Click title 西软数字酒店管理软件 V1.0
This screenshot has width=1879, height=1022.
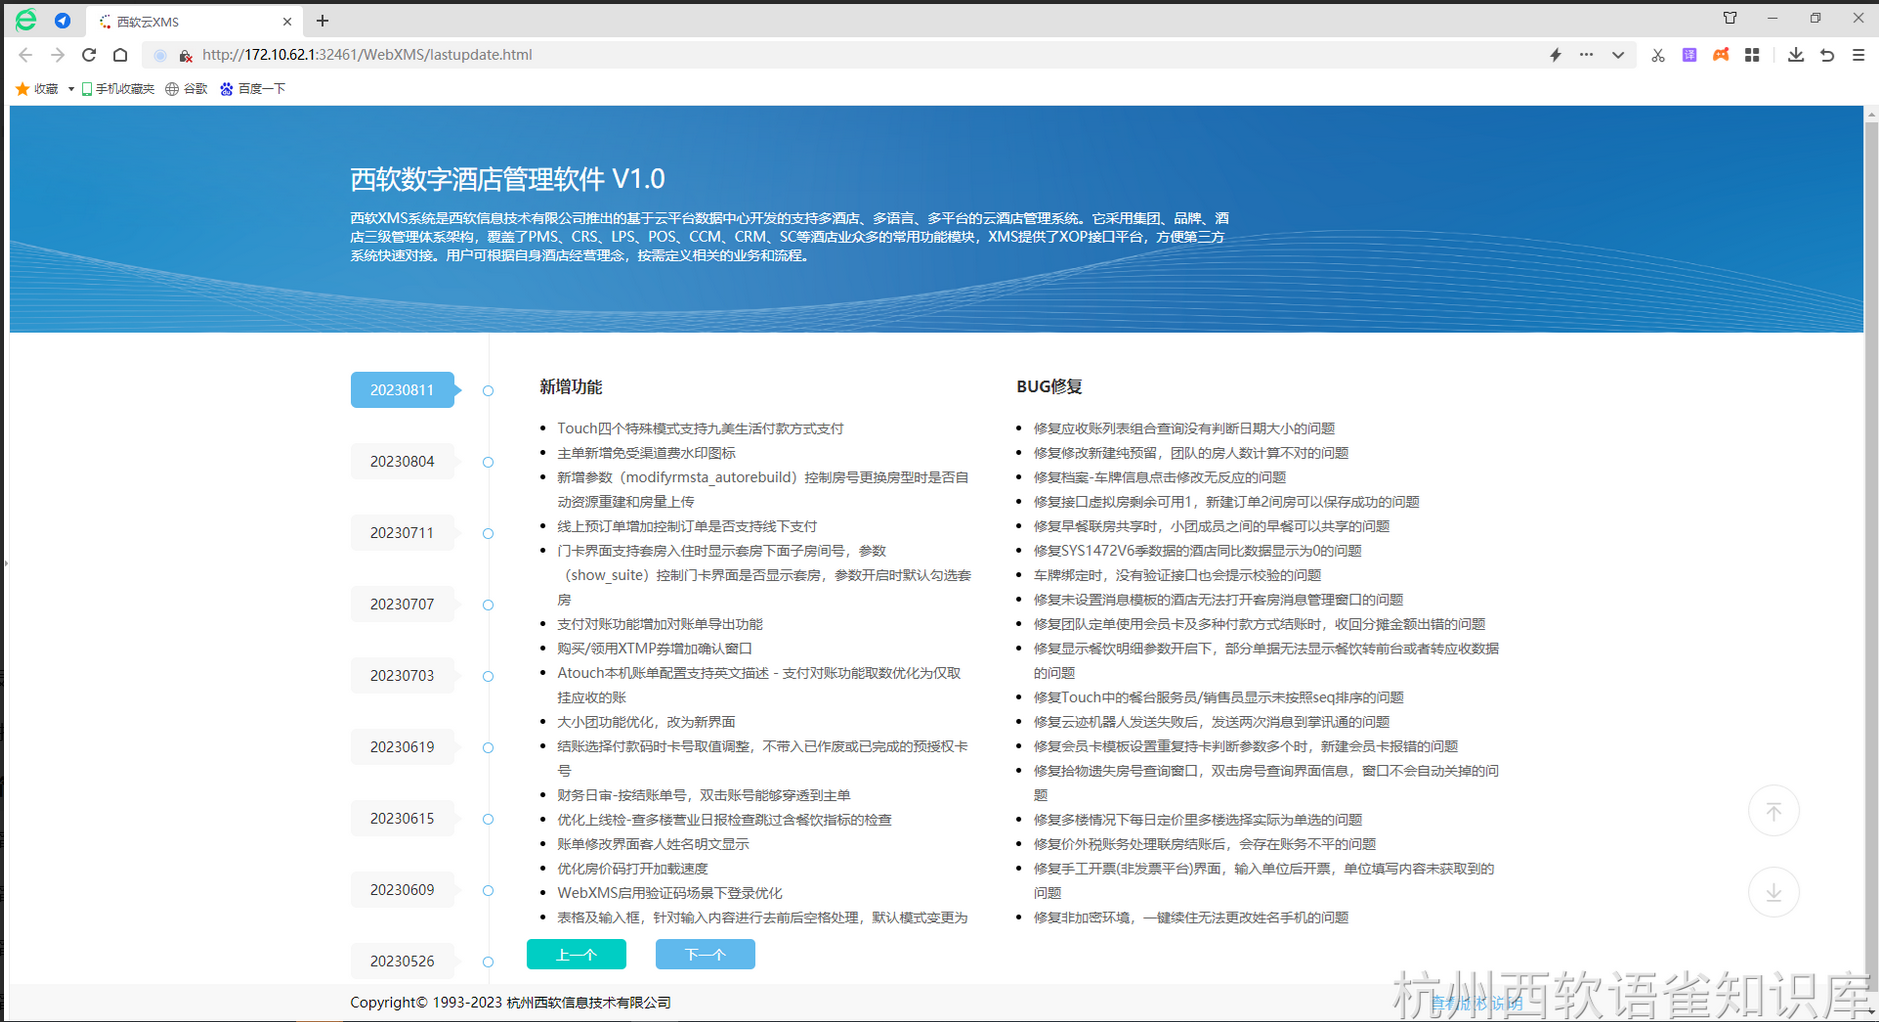tap(507, 179)
